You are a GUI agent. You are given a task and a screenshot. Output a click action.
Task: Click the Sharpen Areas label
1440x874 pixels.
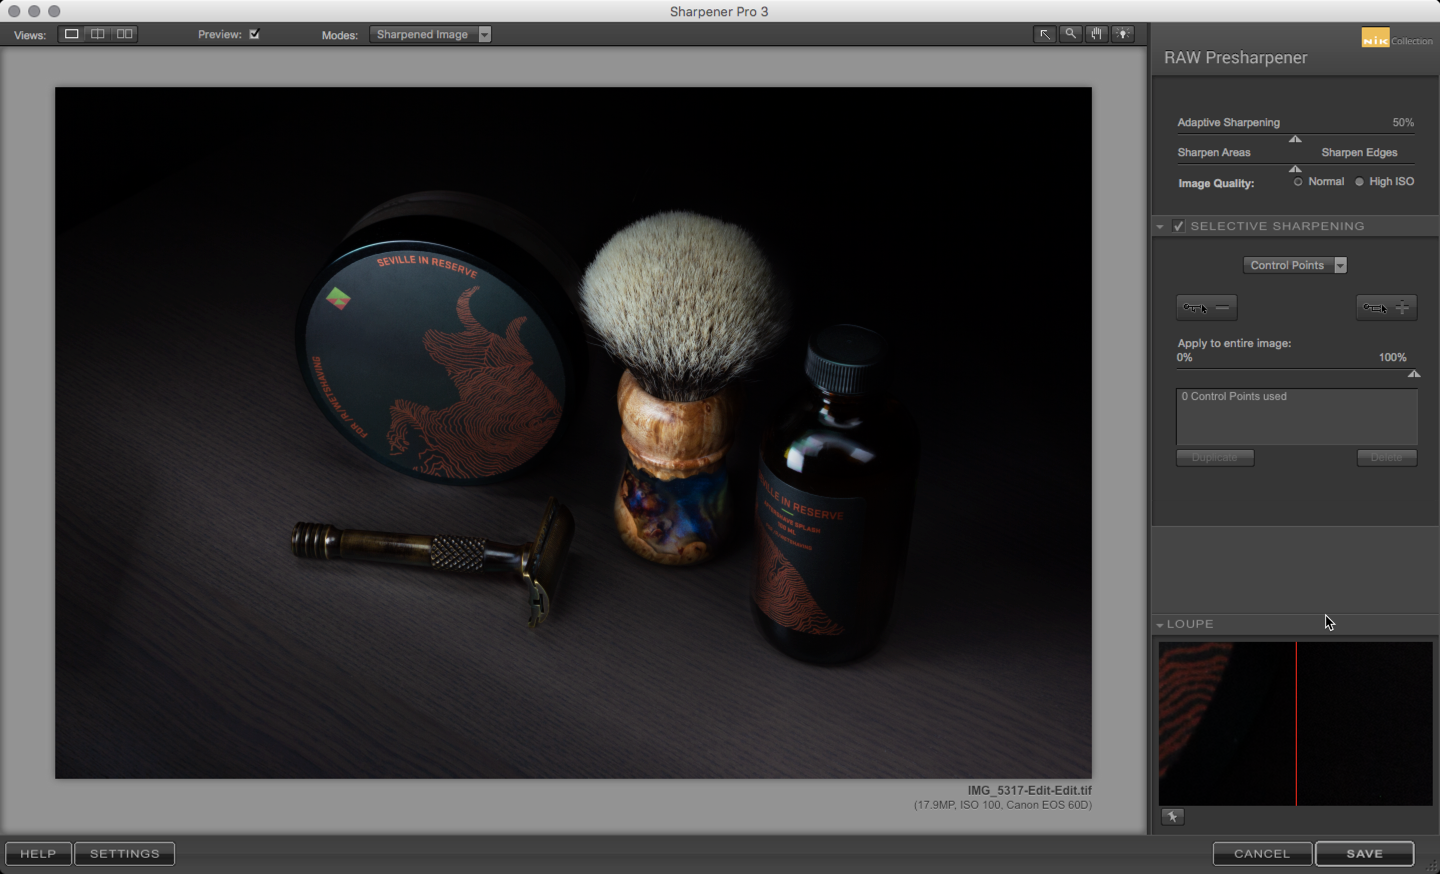[1214, 152]
